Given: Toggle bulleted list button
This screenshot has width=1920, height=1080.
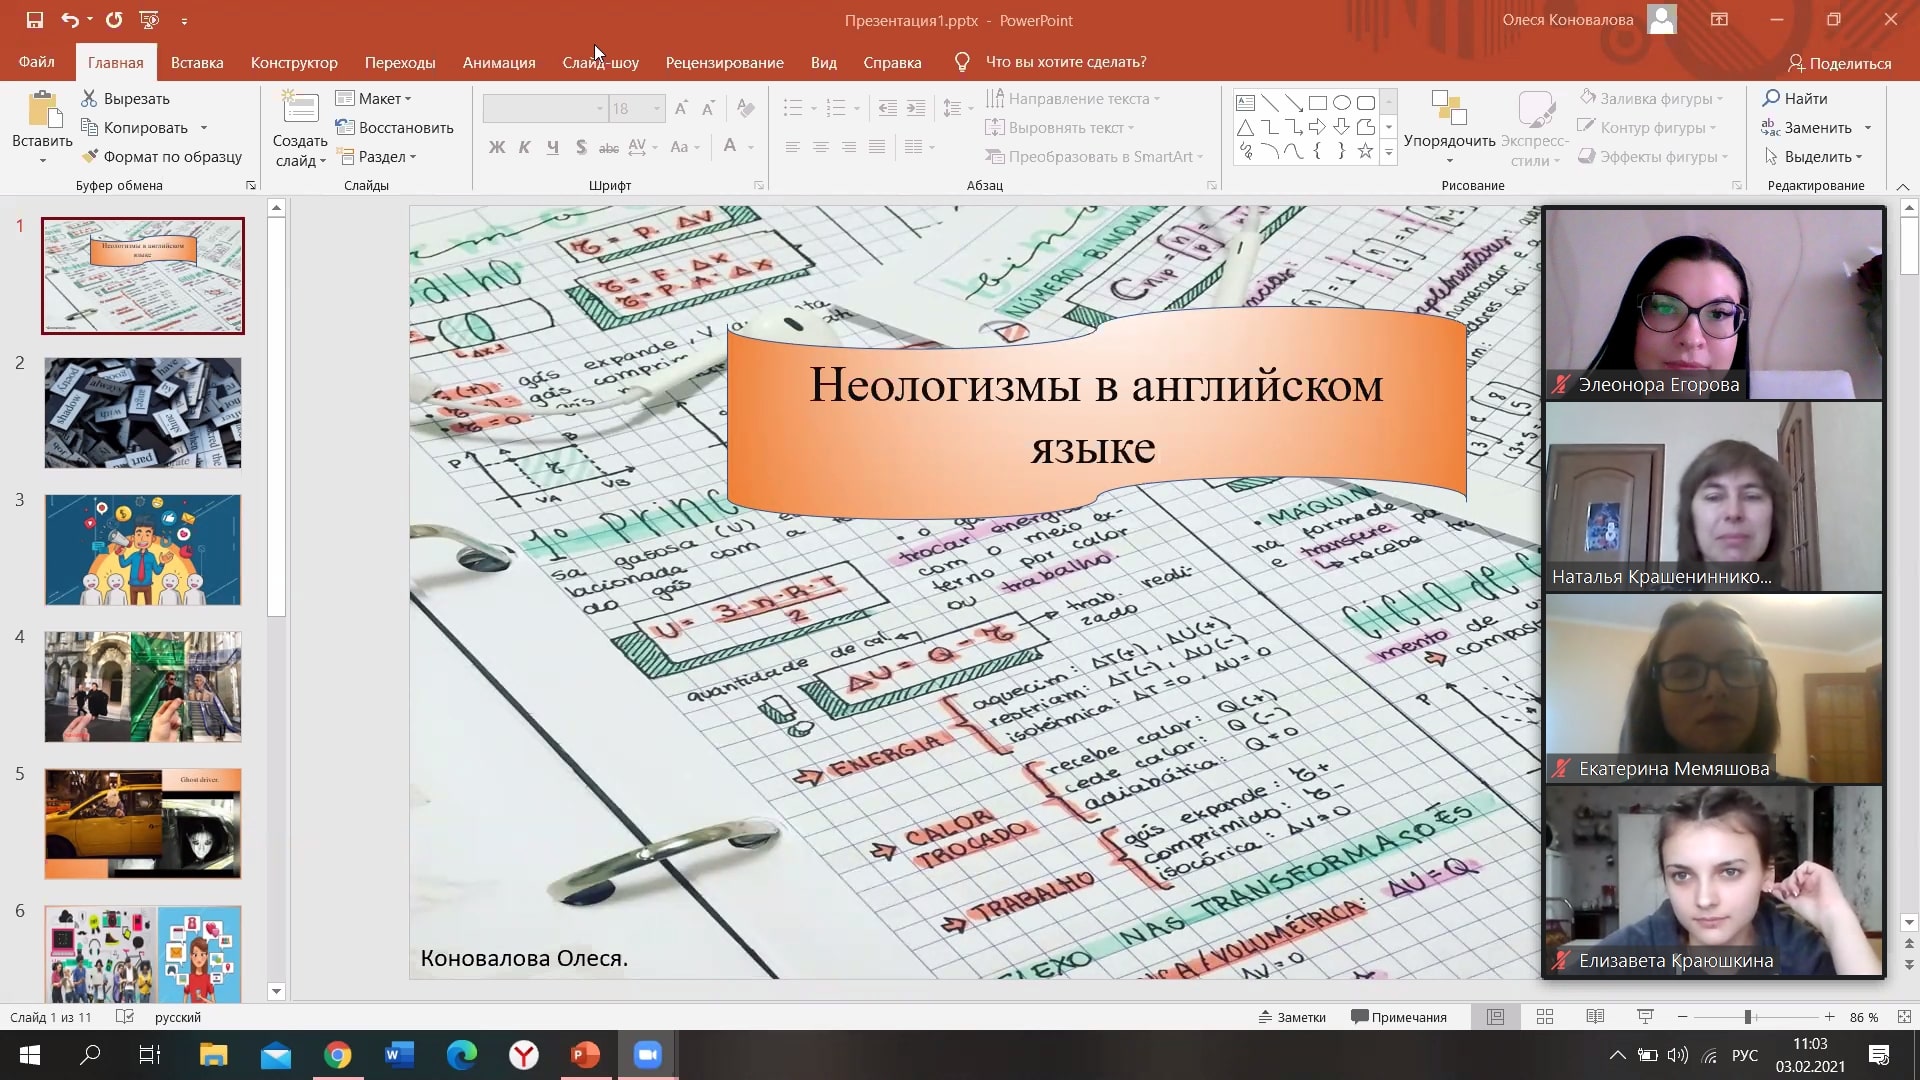Looking at the screenshot, I should [x=793, y=108].
